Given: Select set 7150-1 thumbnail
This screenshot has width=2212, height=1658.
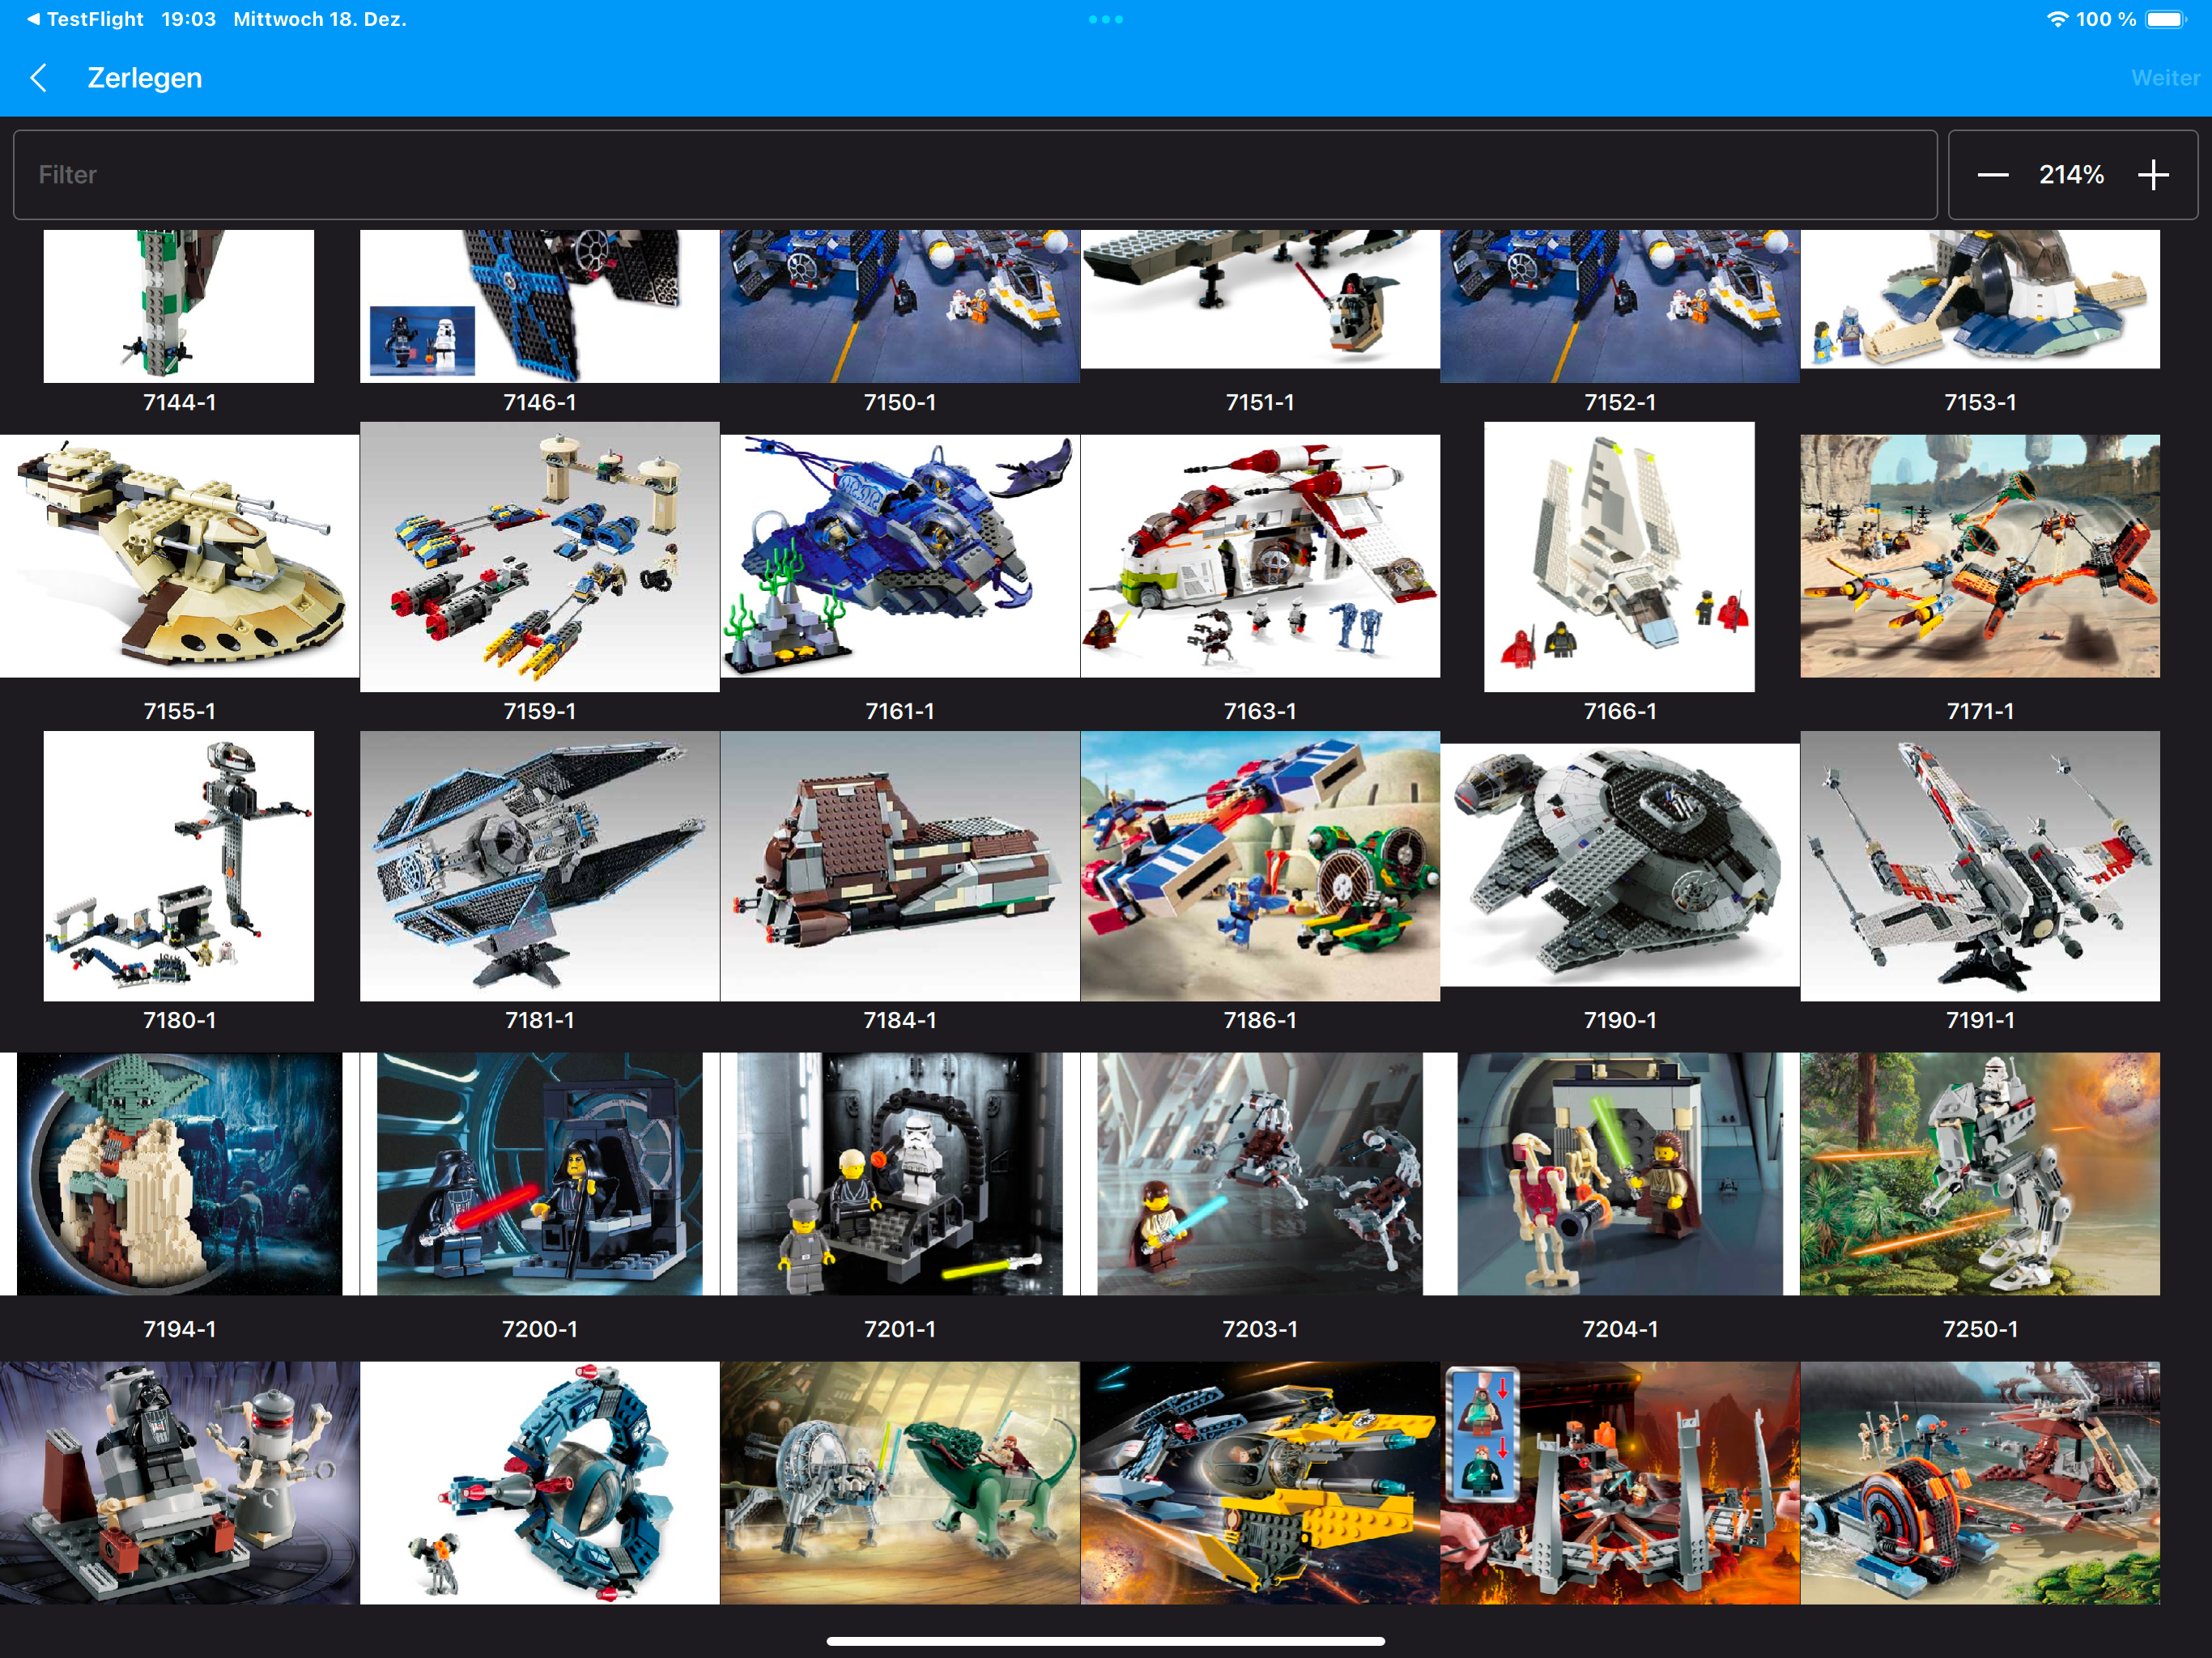Looking at the screenshot, I should [x=900, y=306].
